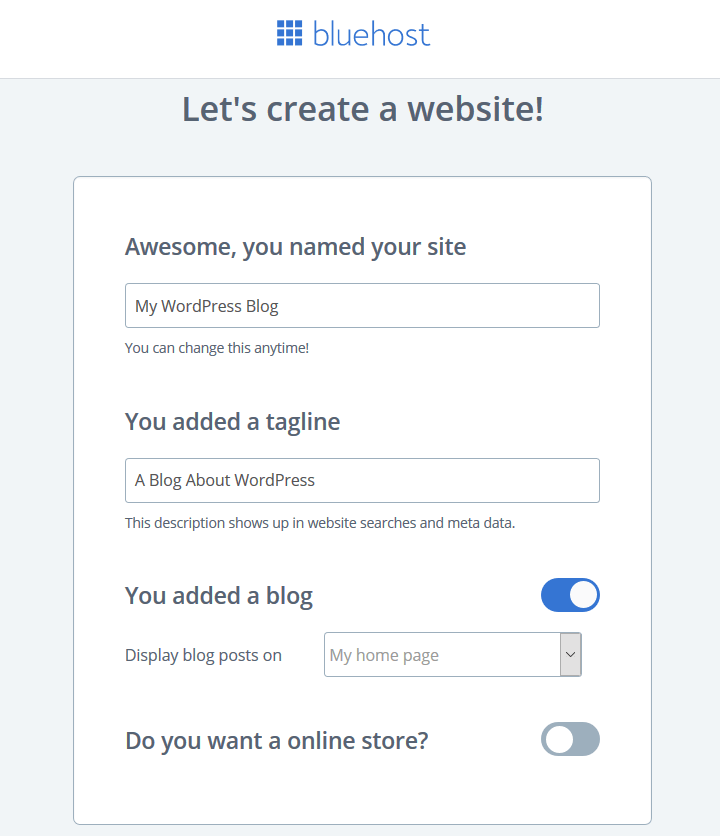The width and height of the screenshot is (720, 836).
Task: Click the "You added a blog" label
Action: 219,596
